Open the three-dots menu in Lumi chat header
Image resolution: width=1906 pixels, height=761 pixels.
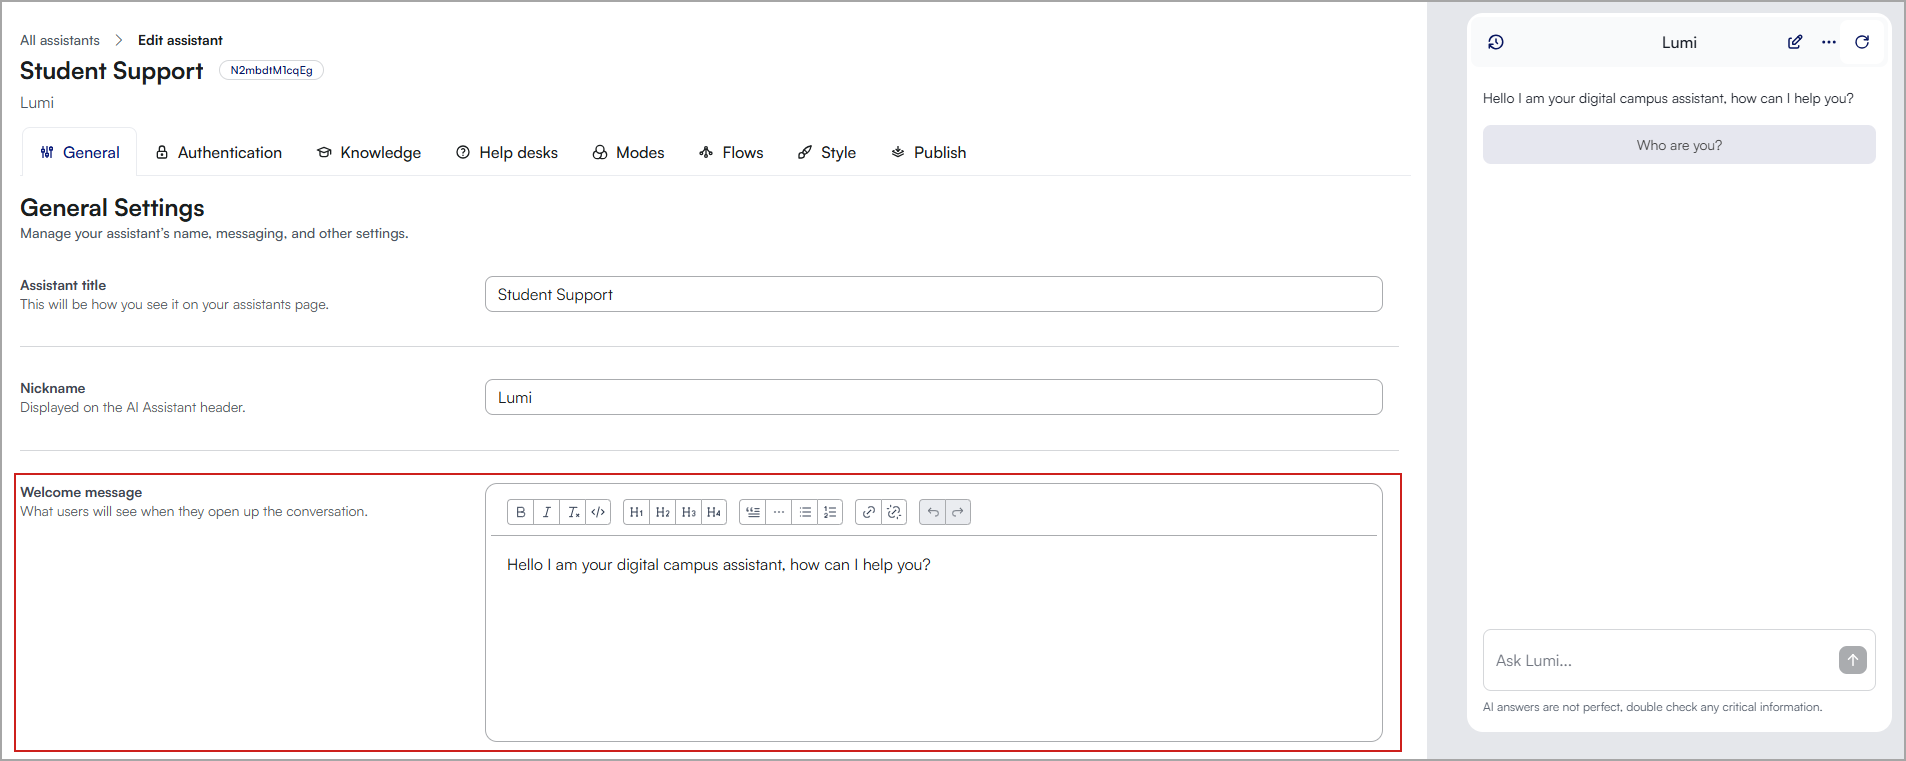tap(1829, 42)
